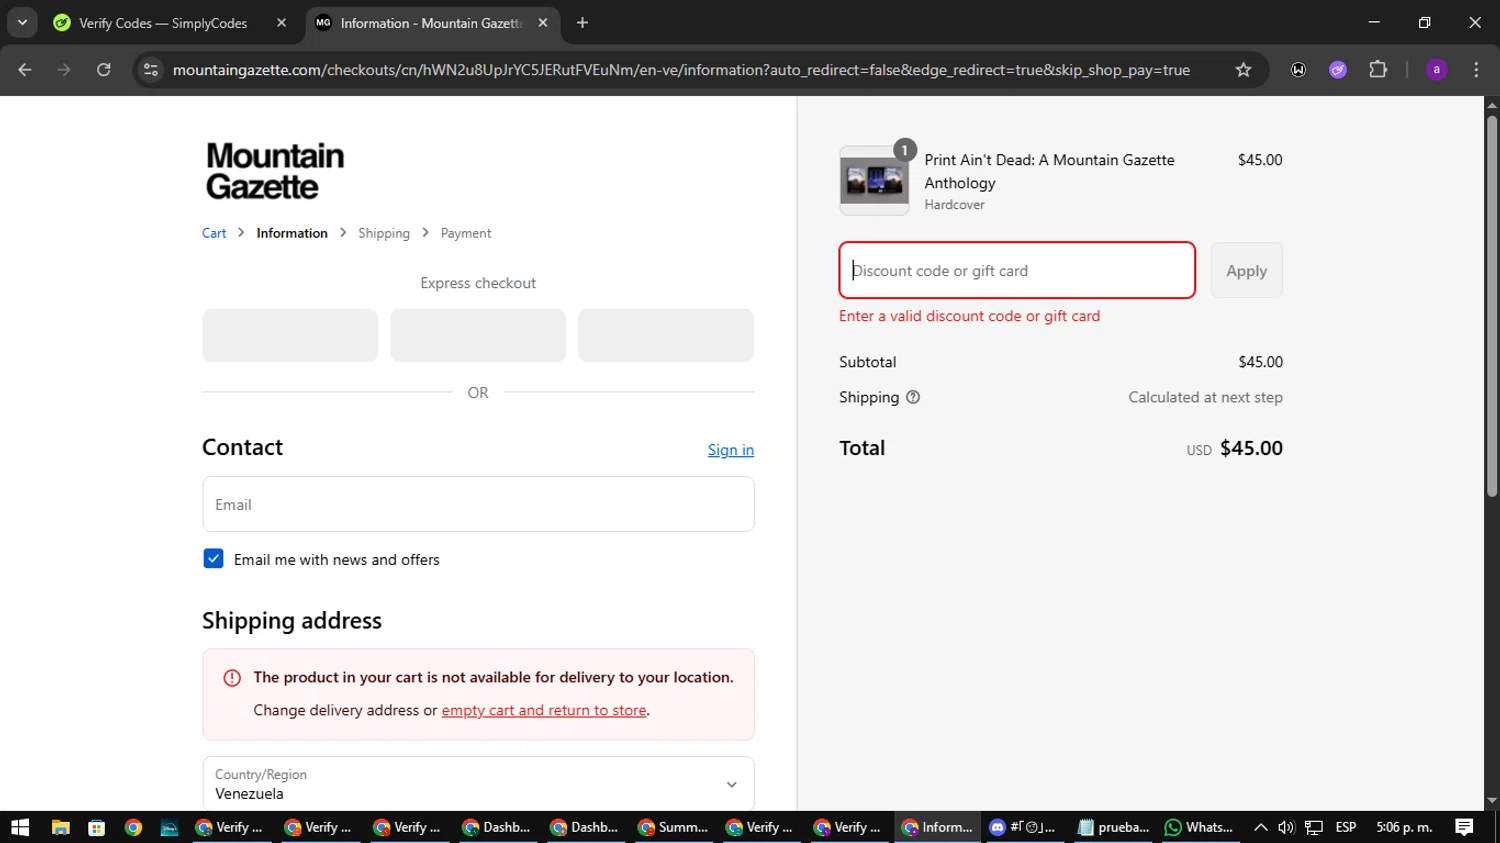Click the anthology product thumbnail
The width and height of the screenshot is (1500, 843).
point(874,181)
